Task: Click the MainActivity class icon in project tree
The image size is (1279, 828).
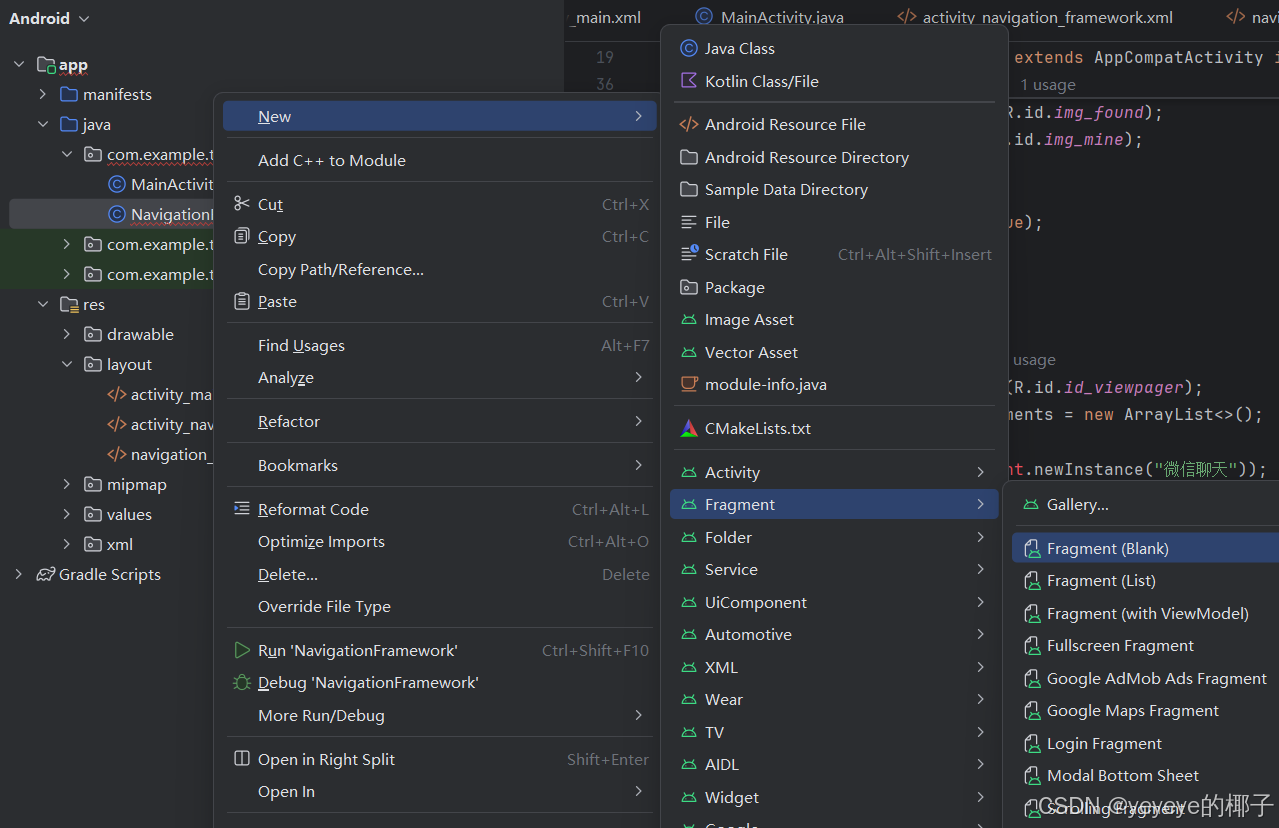Action: tap(117, 184)
